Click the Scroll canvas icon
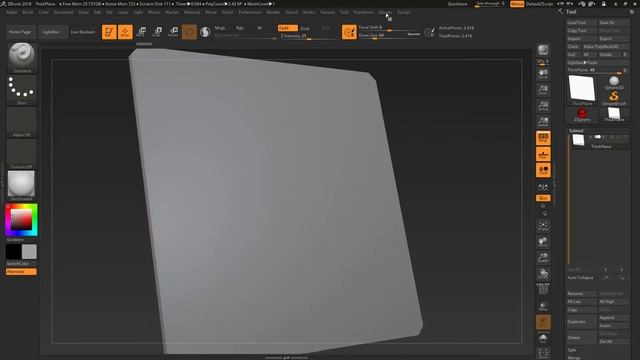 pyautogui.click(x=543, y=74)
